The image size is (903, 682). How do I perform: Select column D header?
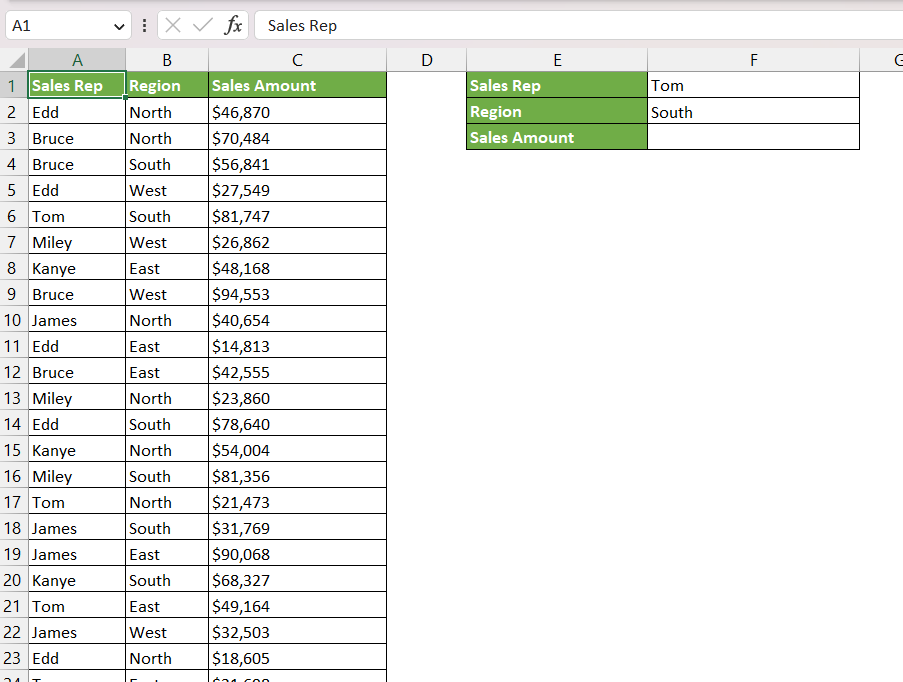click(426, 60)
